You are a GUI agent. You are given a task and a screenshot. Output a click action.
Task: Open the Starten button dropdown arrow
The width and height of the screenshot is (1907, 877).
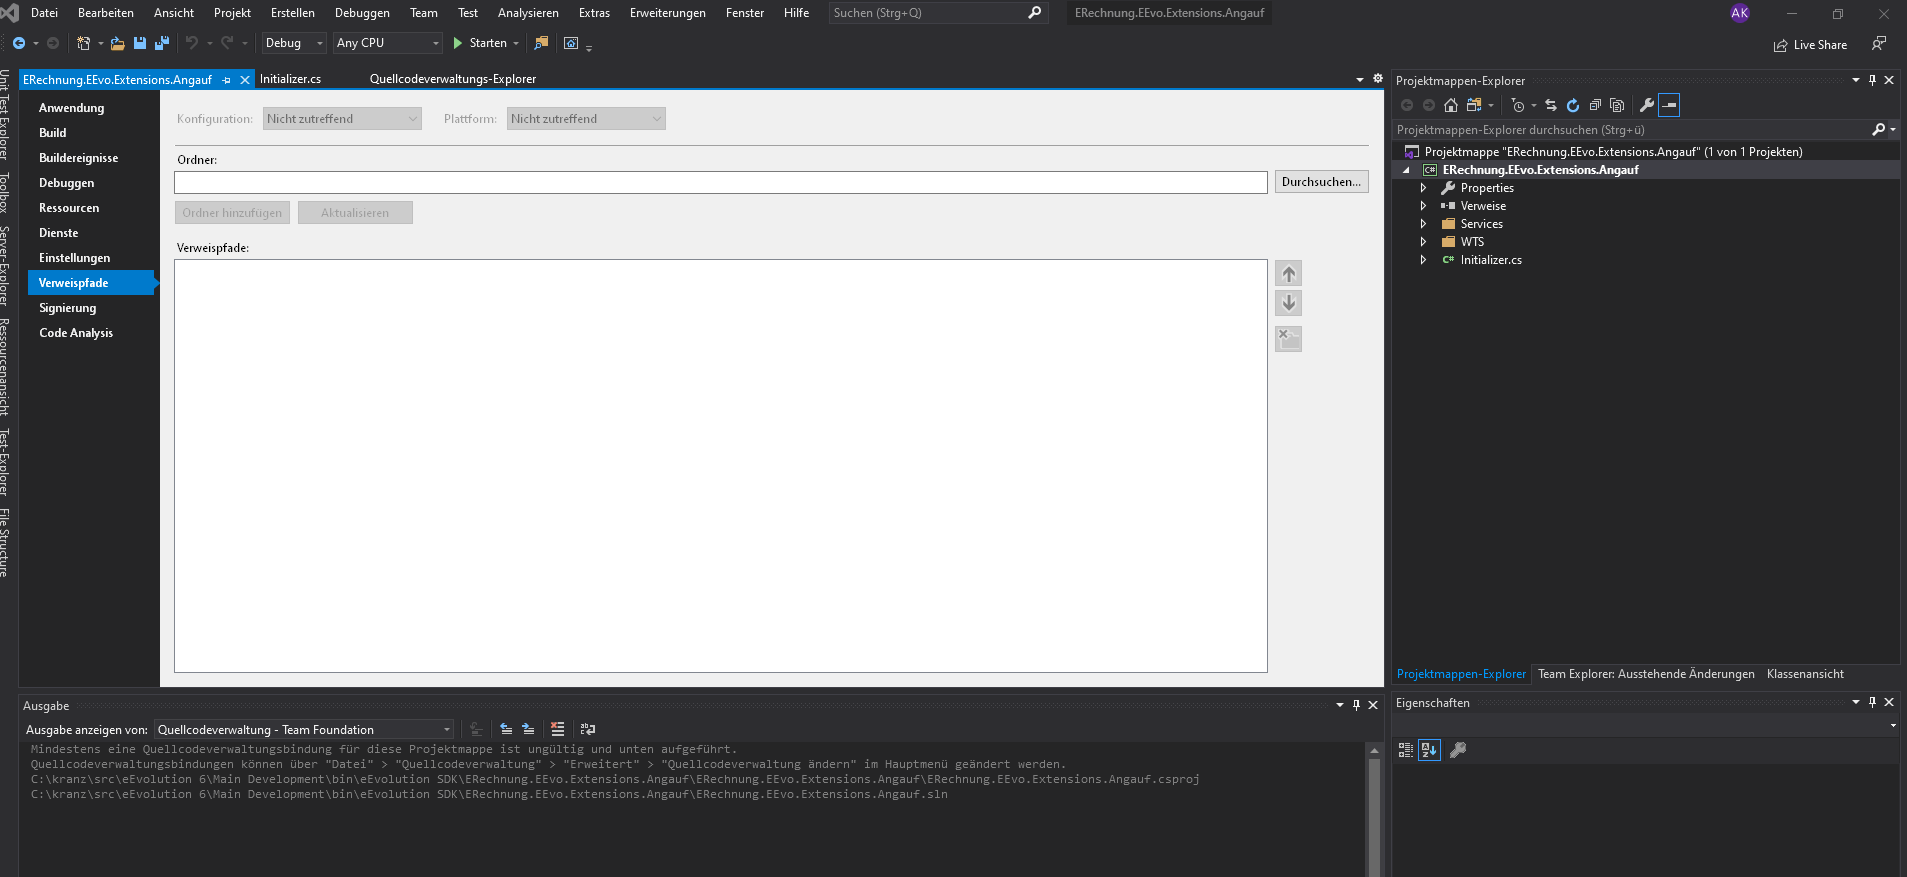(516, 43)
